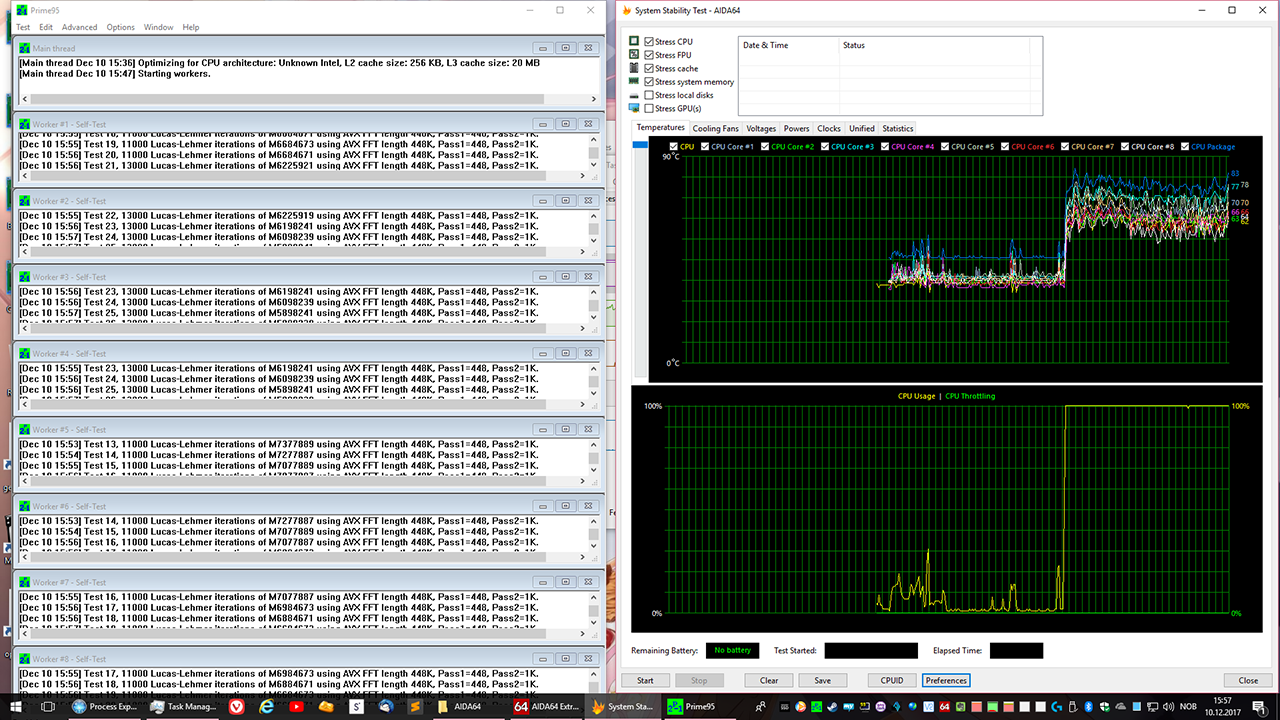The height and width of the screenshot is (720, 1280).
Task: Click the RAM stick icon beside Stress system memory
Action: click(634, 81)
